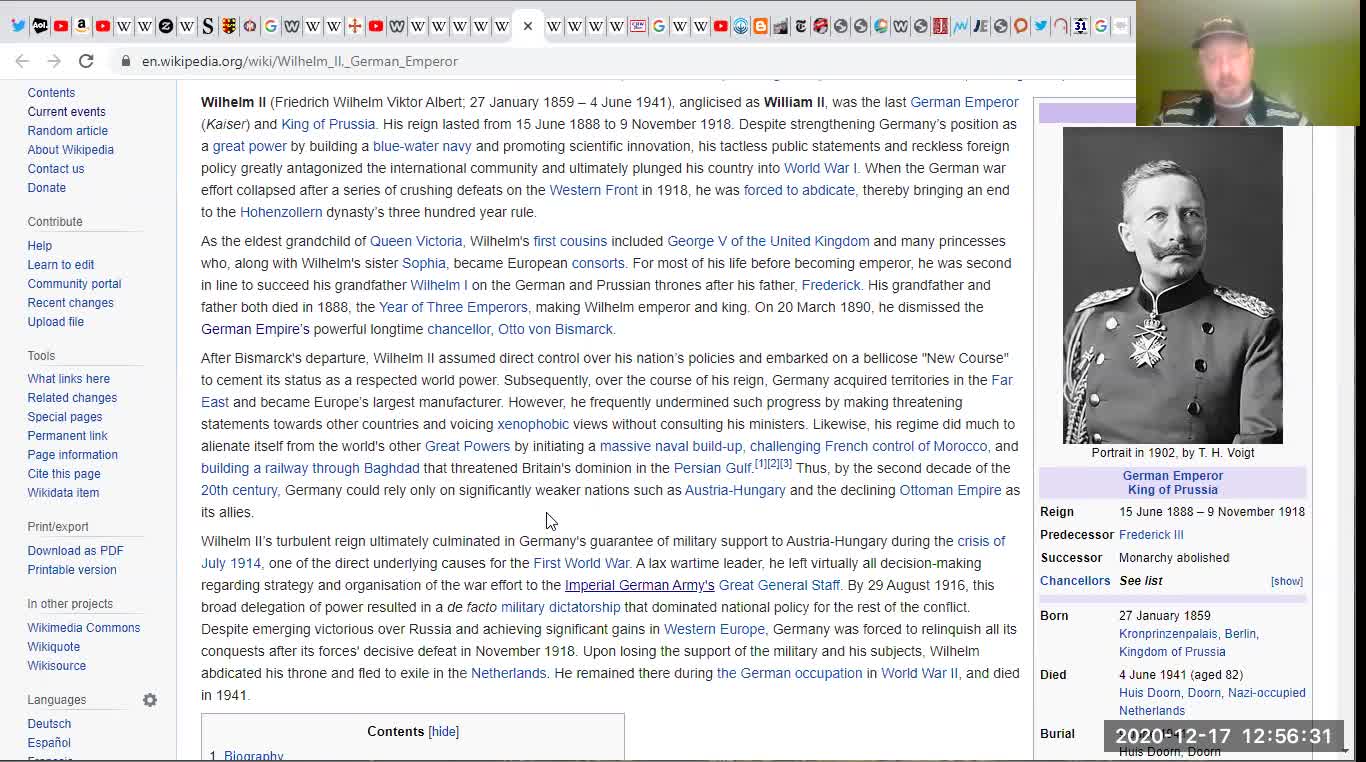This screenshot has height=762, width=1366.
Task: Click the address bar URL field
Action: (300, 61)
